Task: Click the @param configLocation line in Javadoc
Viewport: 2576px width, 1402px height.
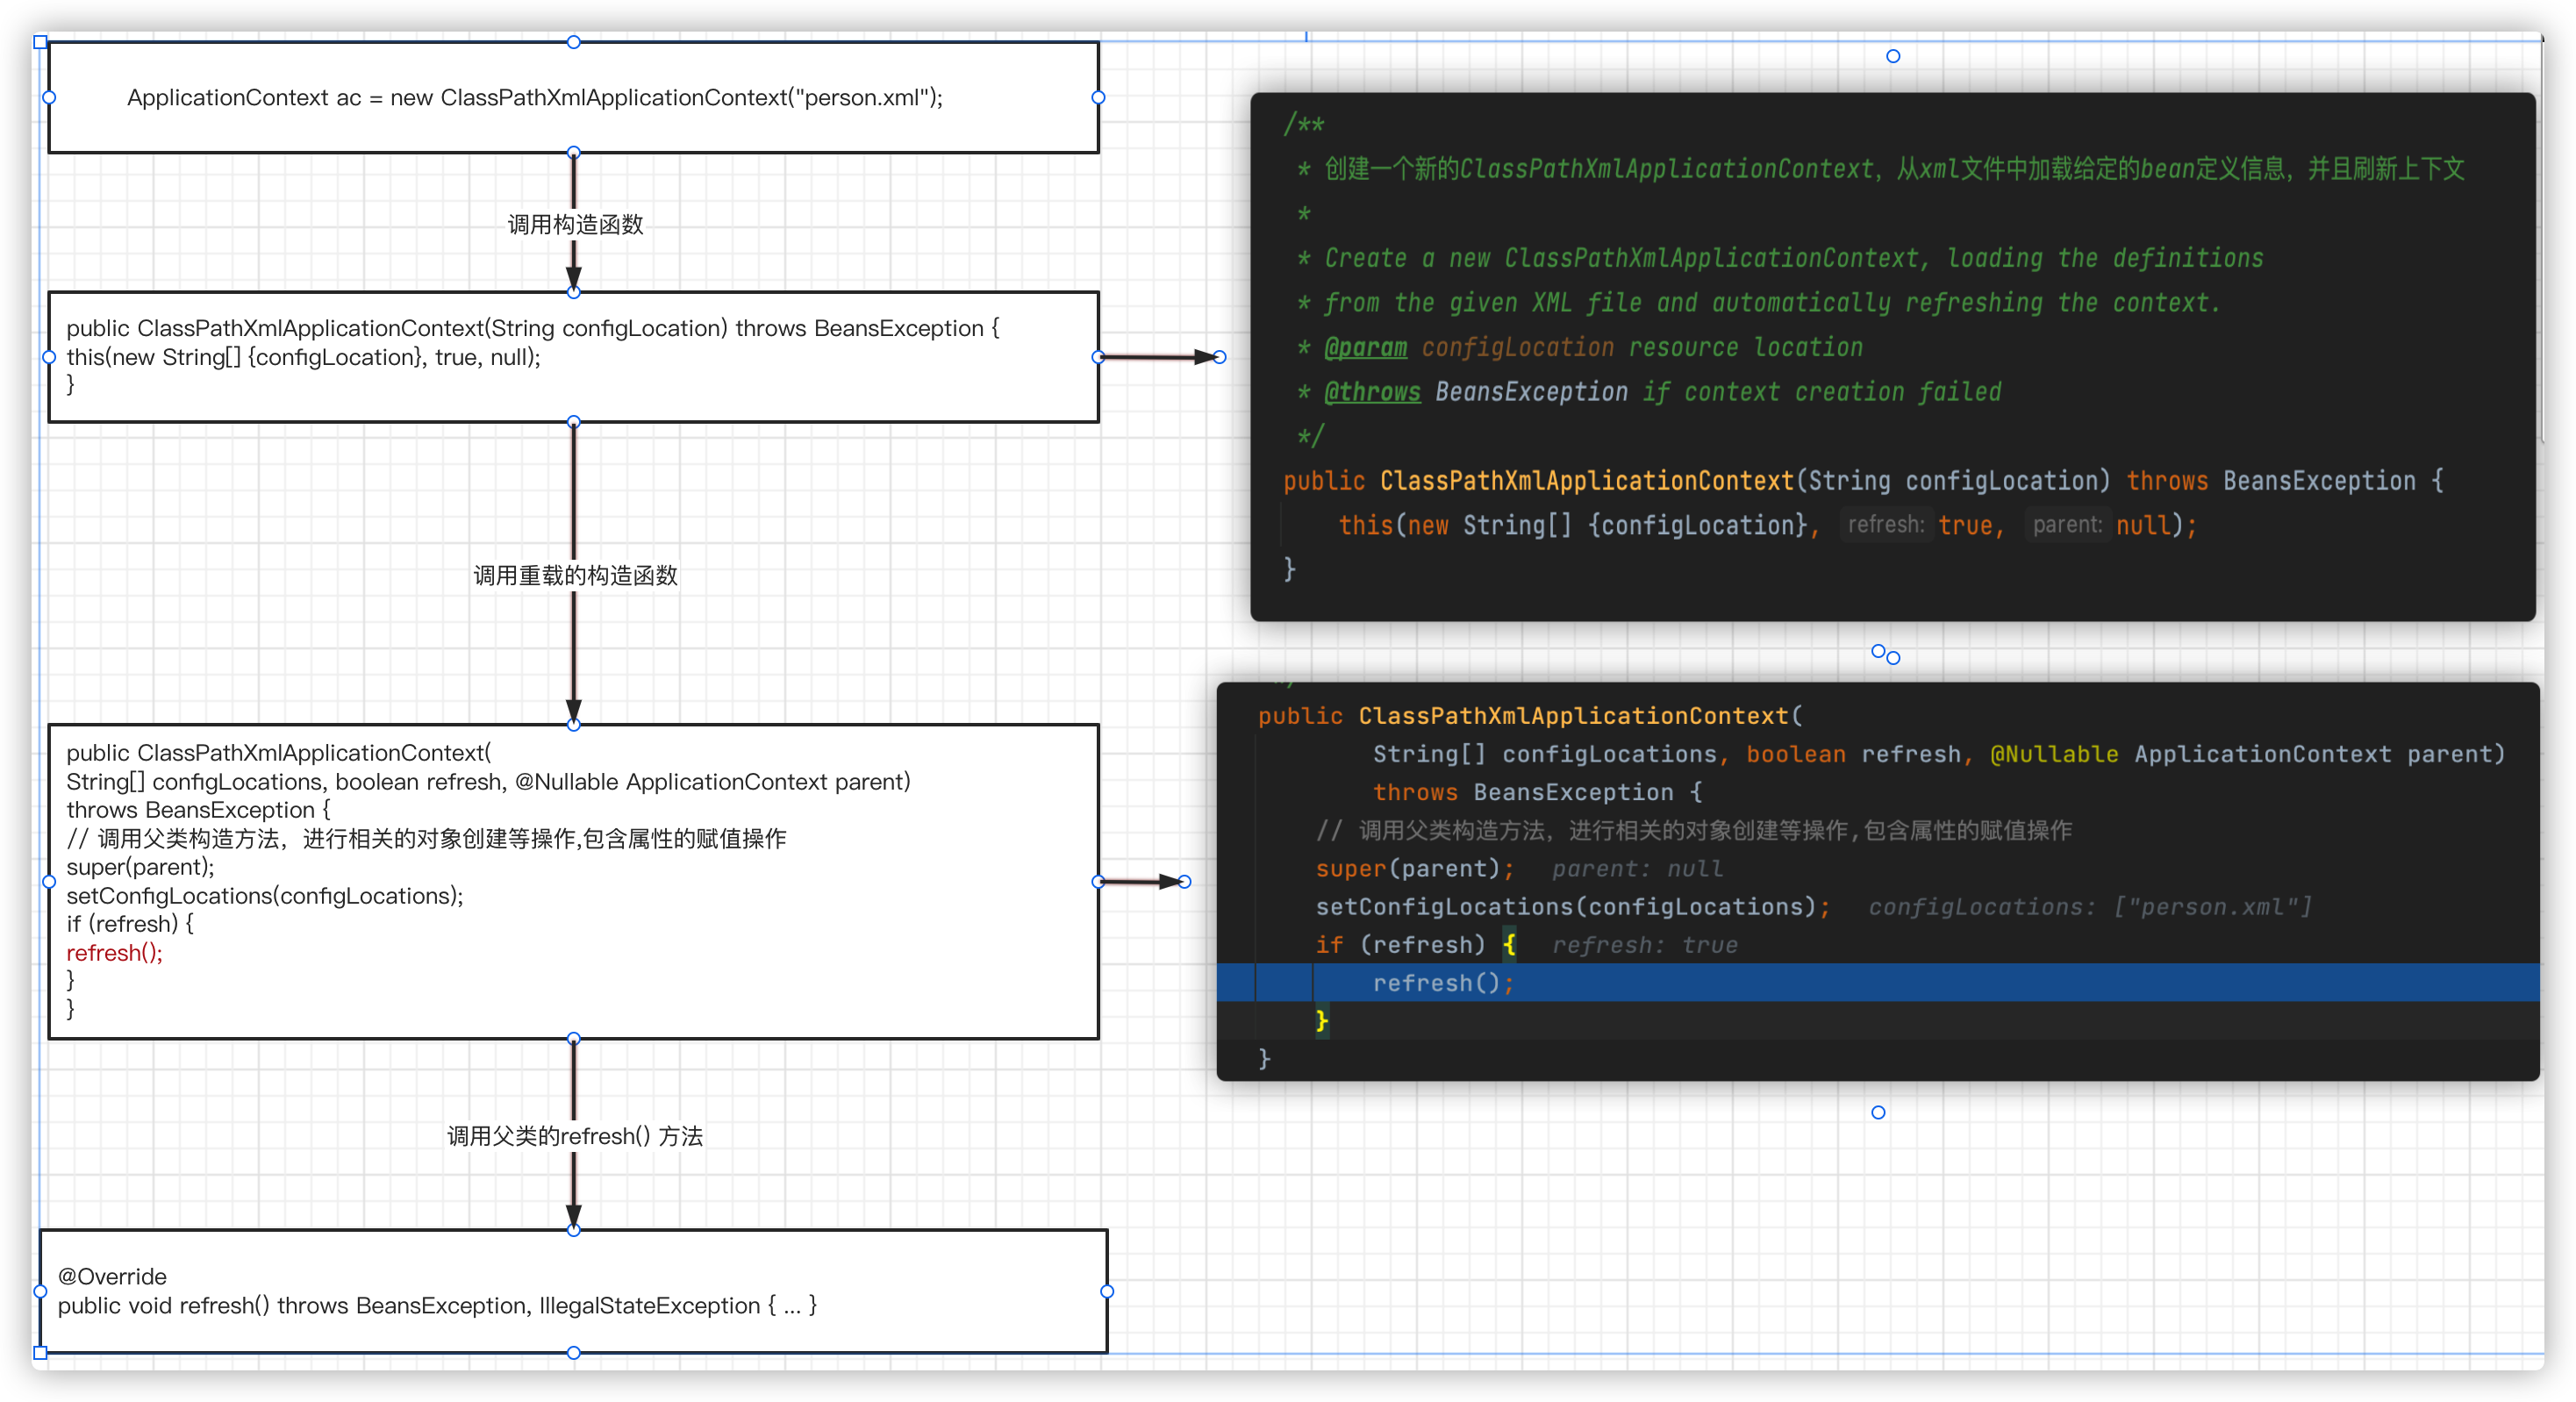Action: 1580,347
